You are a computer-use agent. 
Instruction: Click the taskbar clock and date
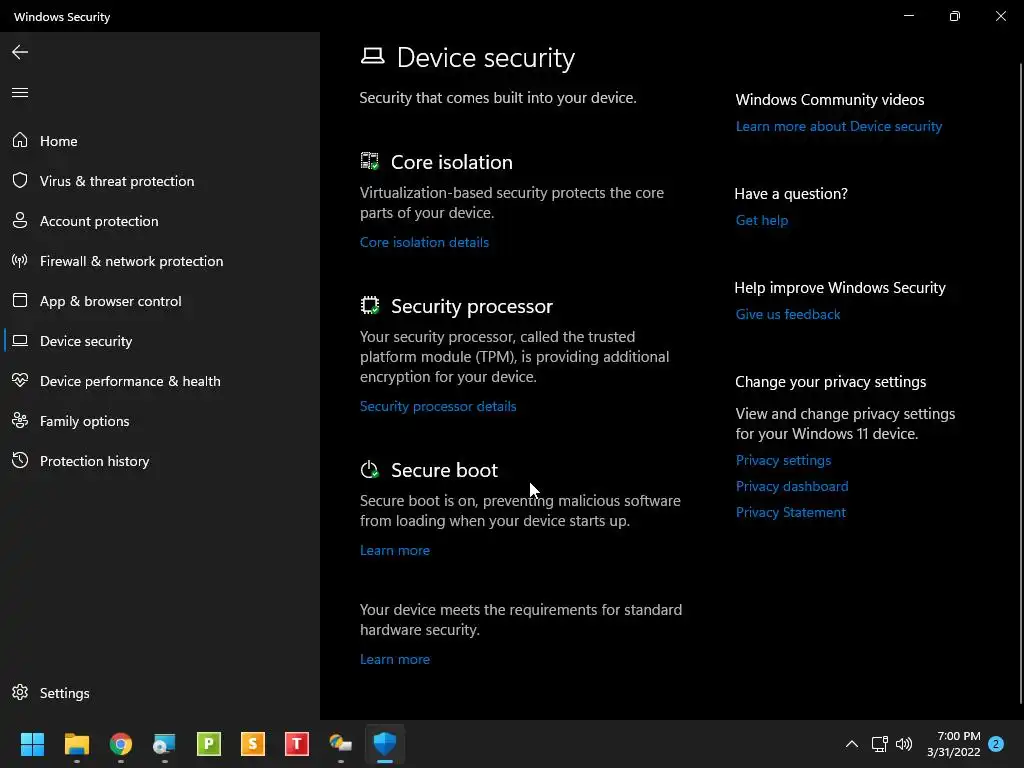pyautogui.click(x=953, y=744)
